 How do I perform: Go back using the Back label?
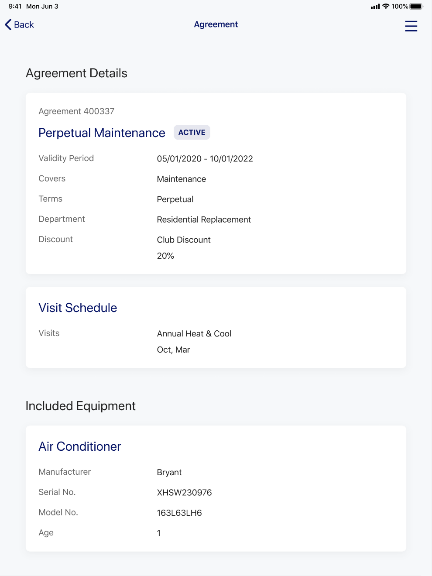click(24, 25)
